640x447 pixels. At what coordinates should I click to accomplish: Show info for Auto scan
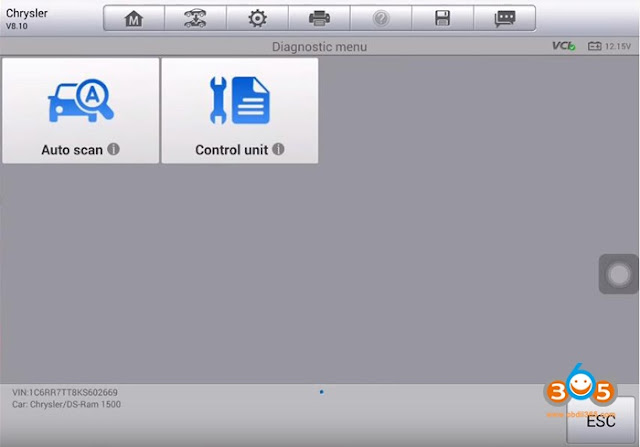coord(113,149)
